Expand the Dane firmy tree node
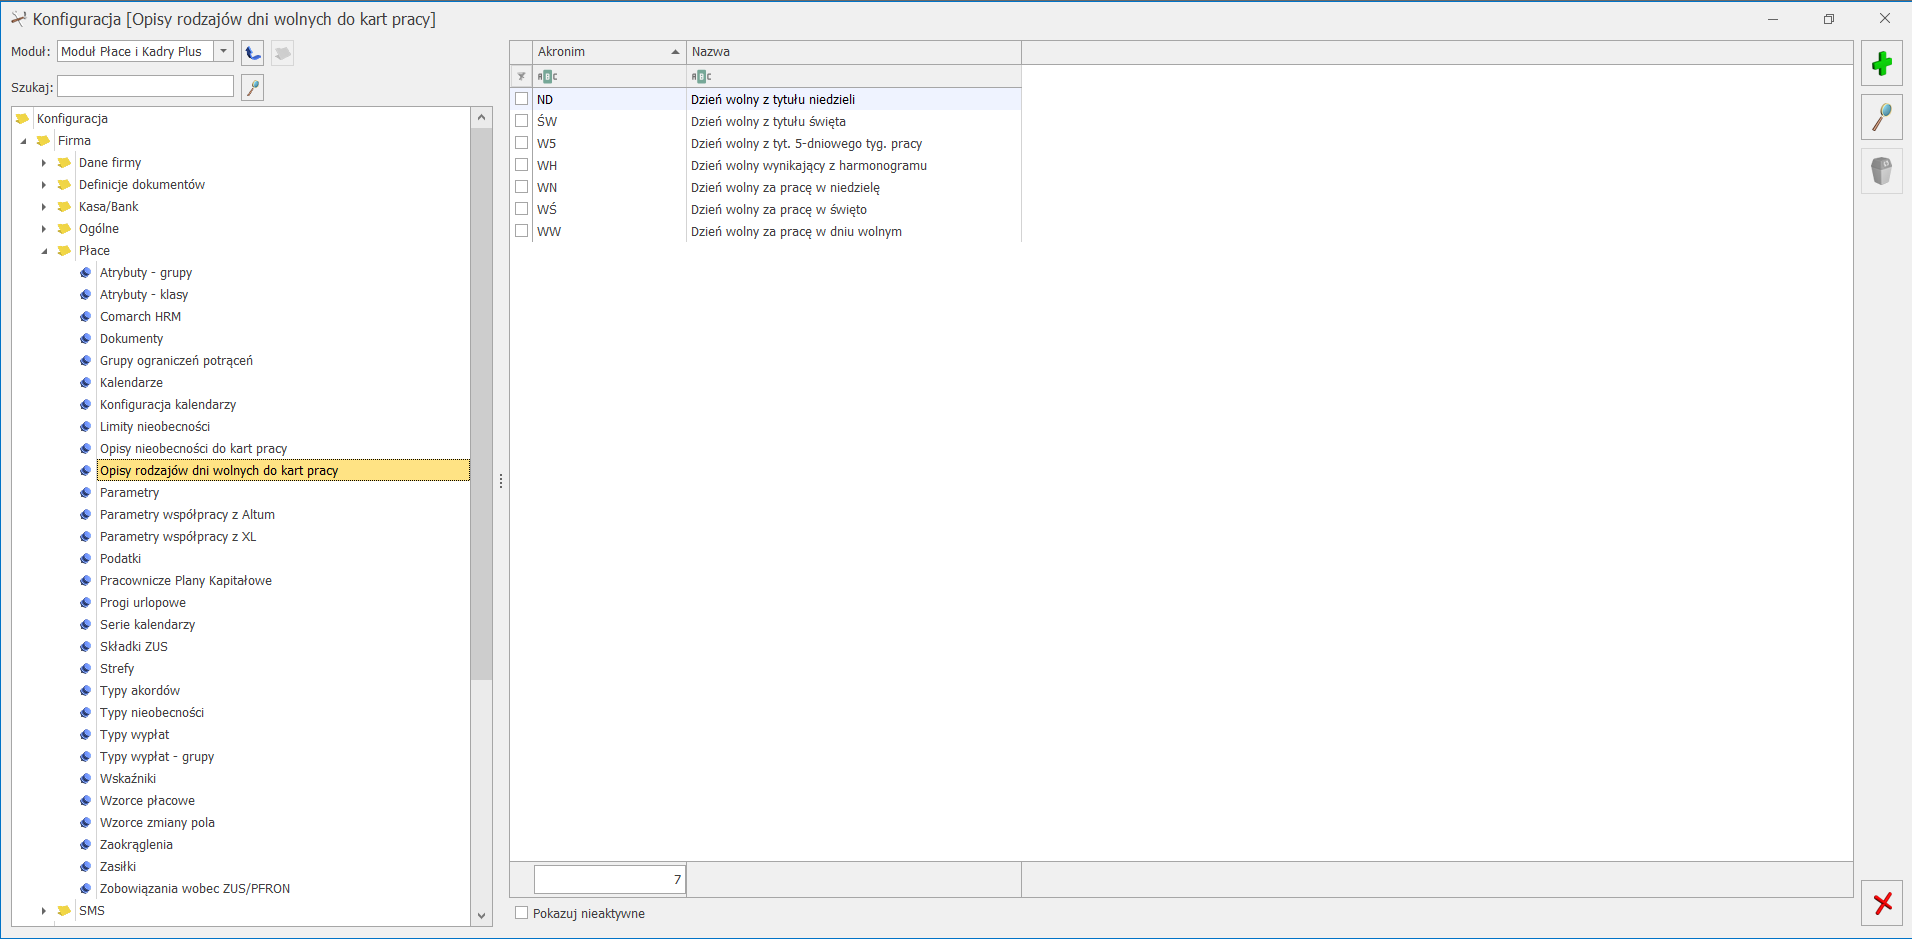 (44, 163)
